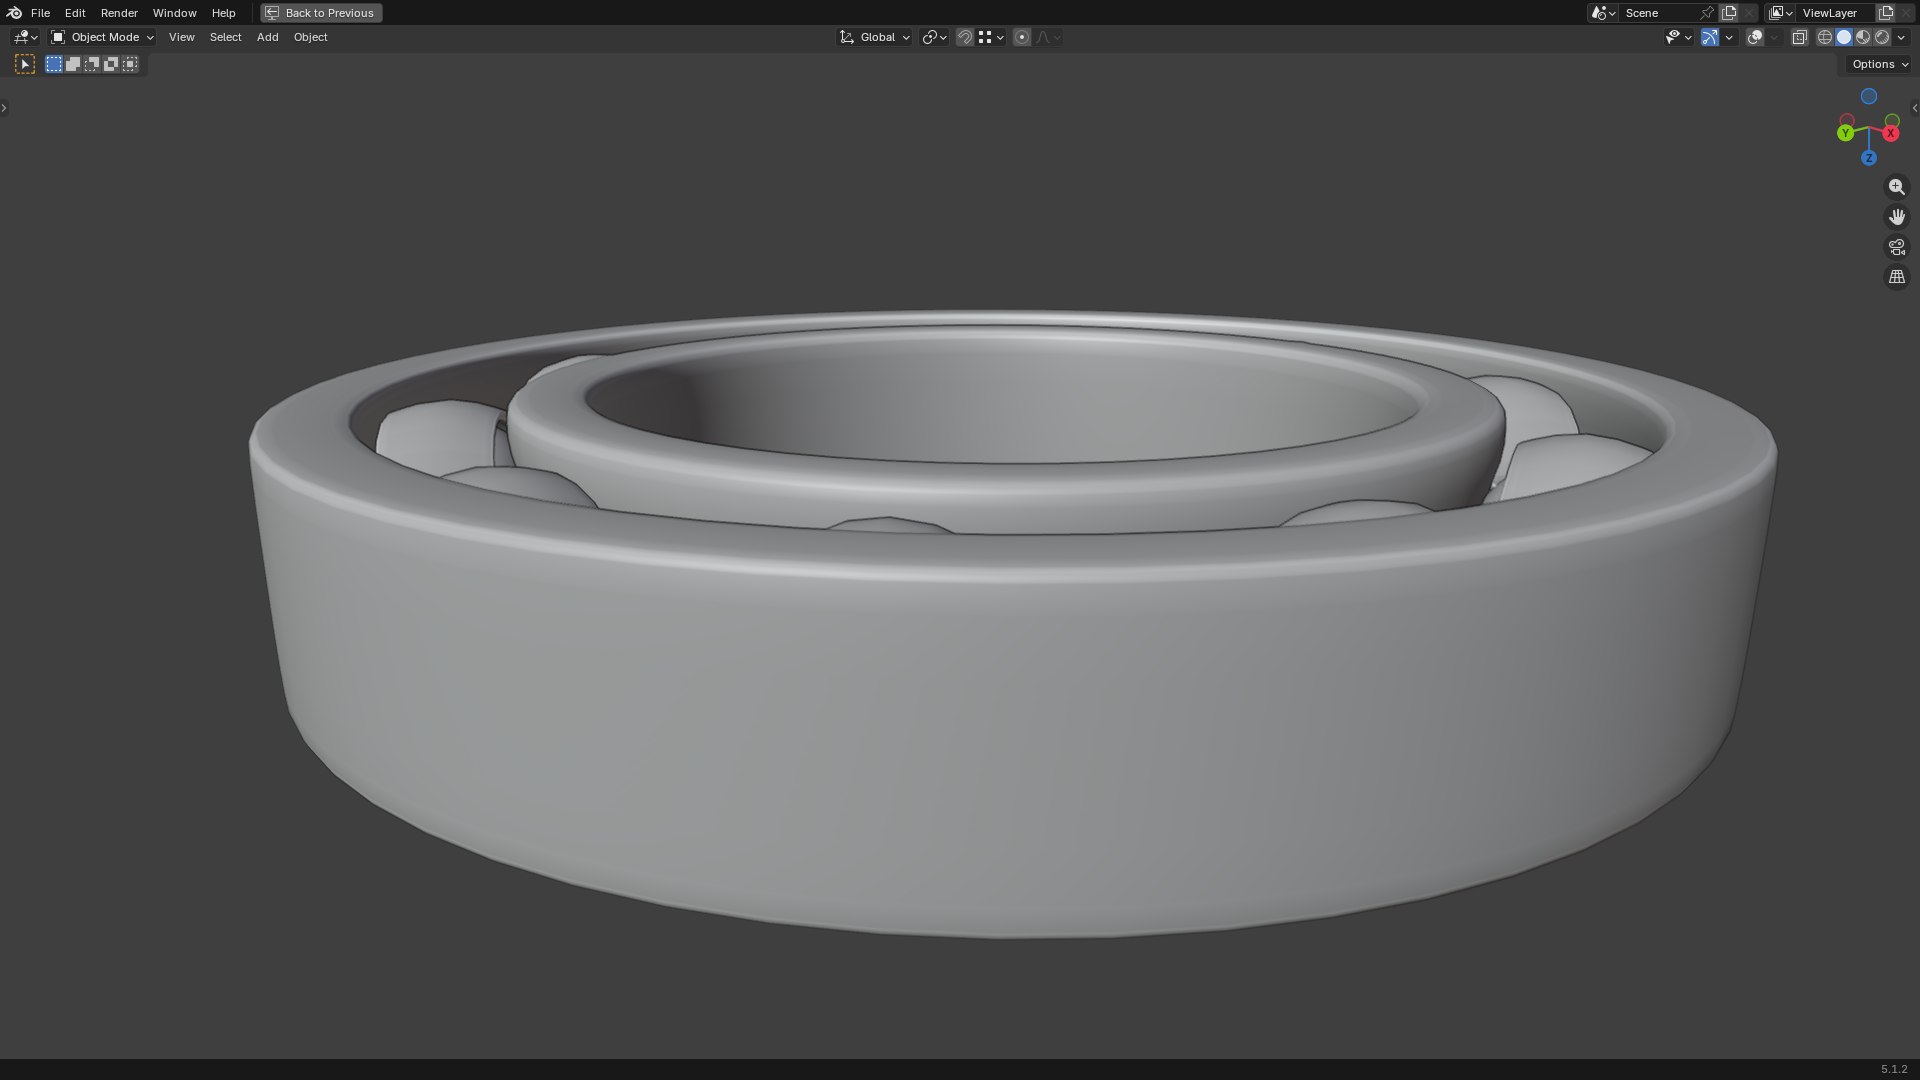Switch to wireframe viewport shading
This screenshot has width=1920, height=1080.
1825,37
